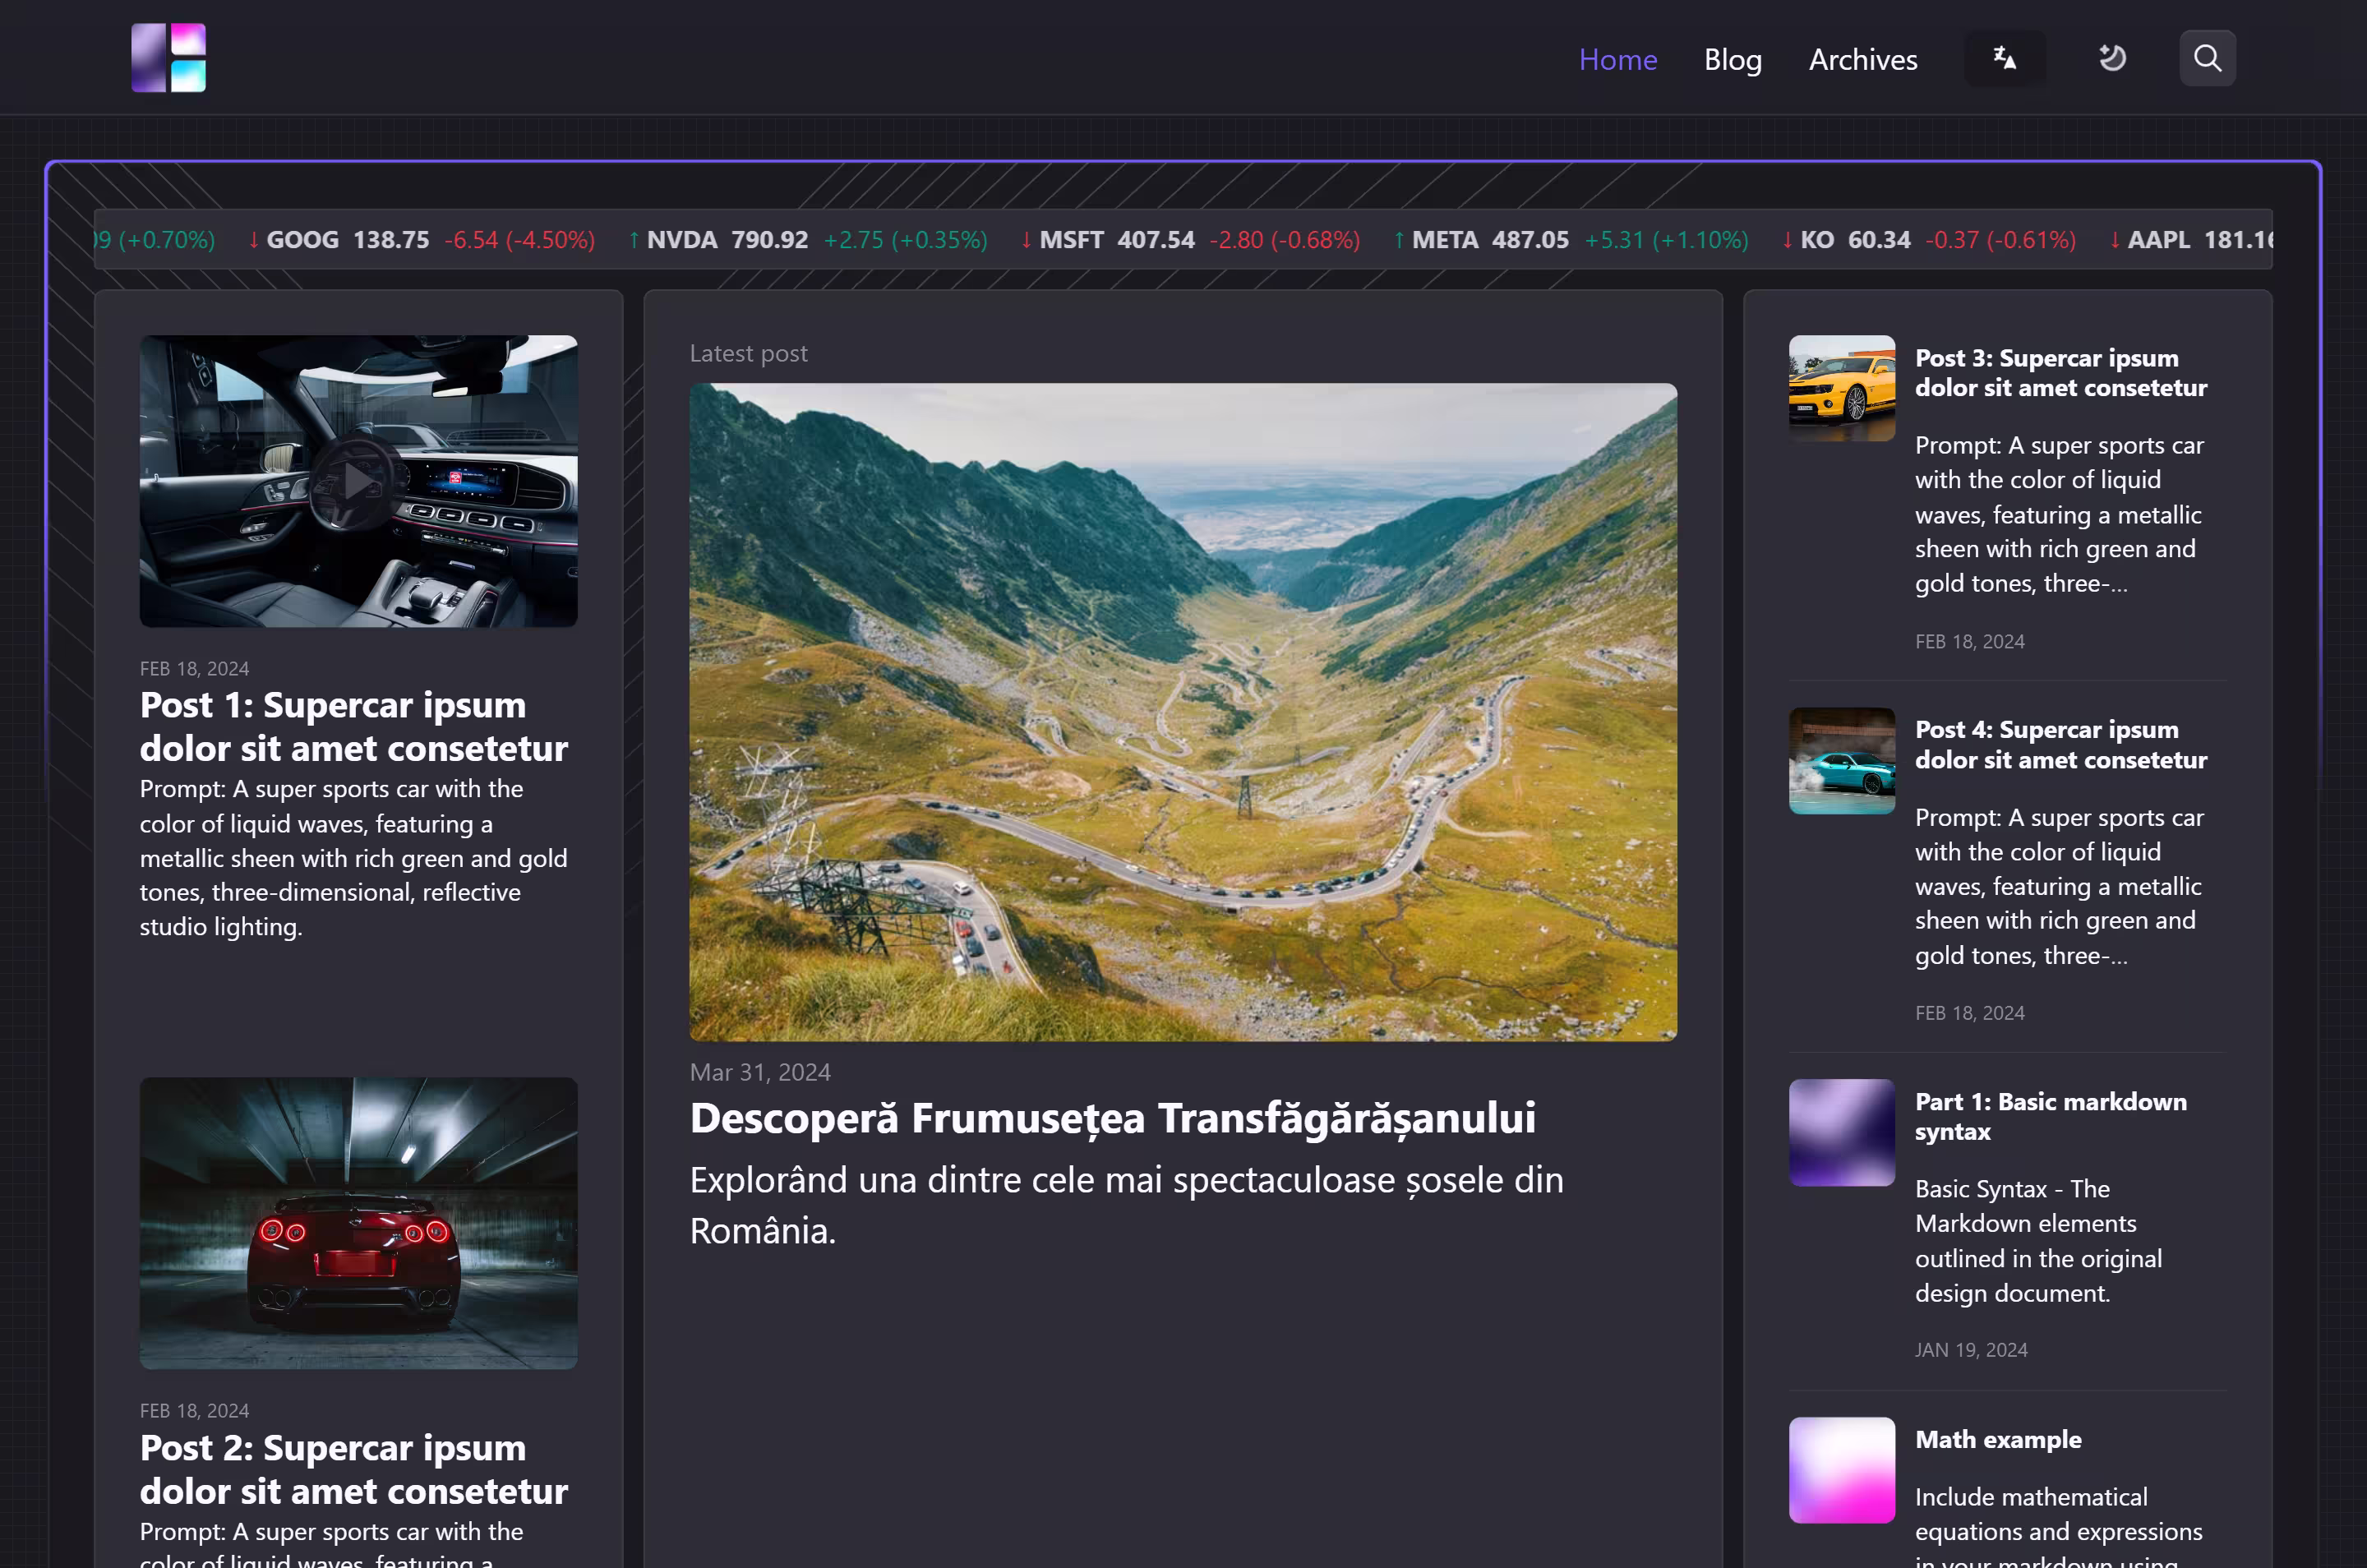Click the site logo in the navbar
The image size is (2367, 1568).
168,57
